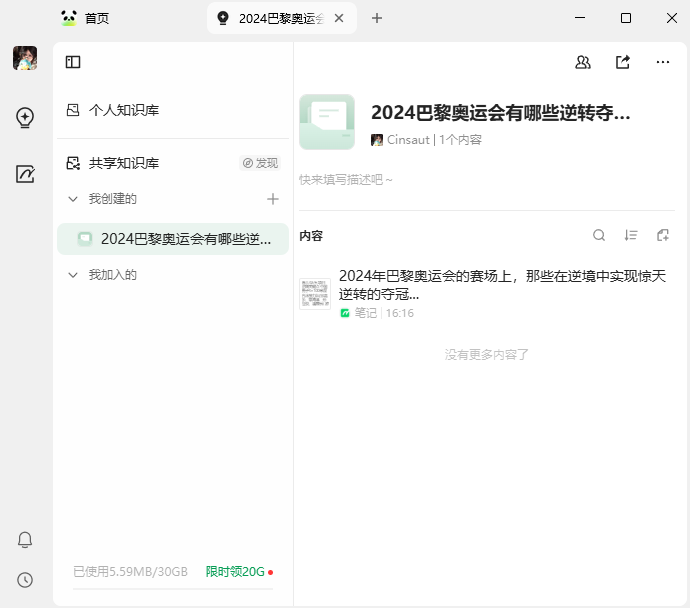Open the more options ellipsis menu
The width and height of the screenshot is (690, 608).
[x=663, y=62]
